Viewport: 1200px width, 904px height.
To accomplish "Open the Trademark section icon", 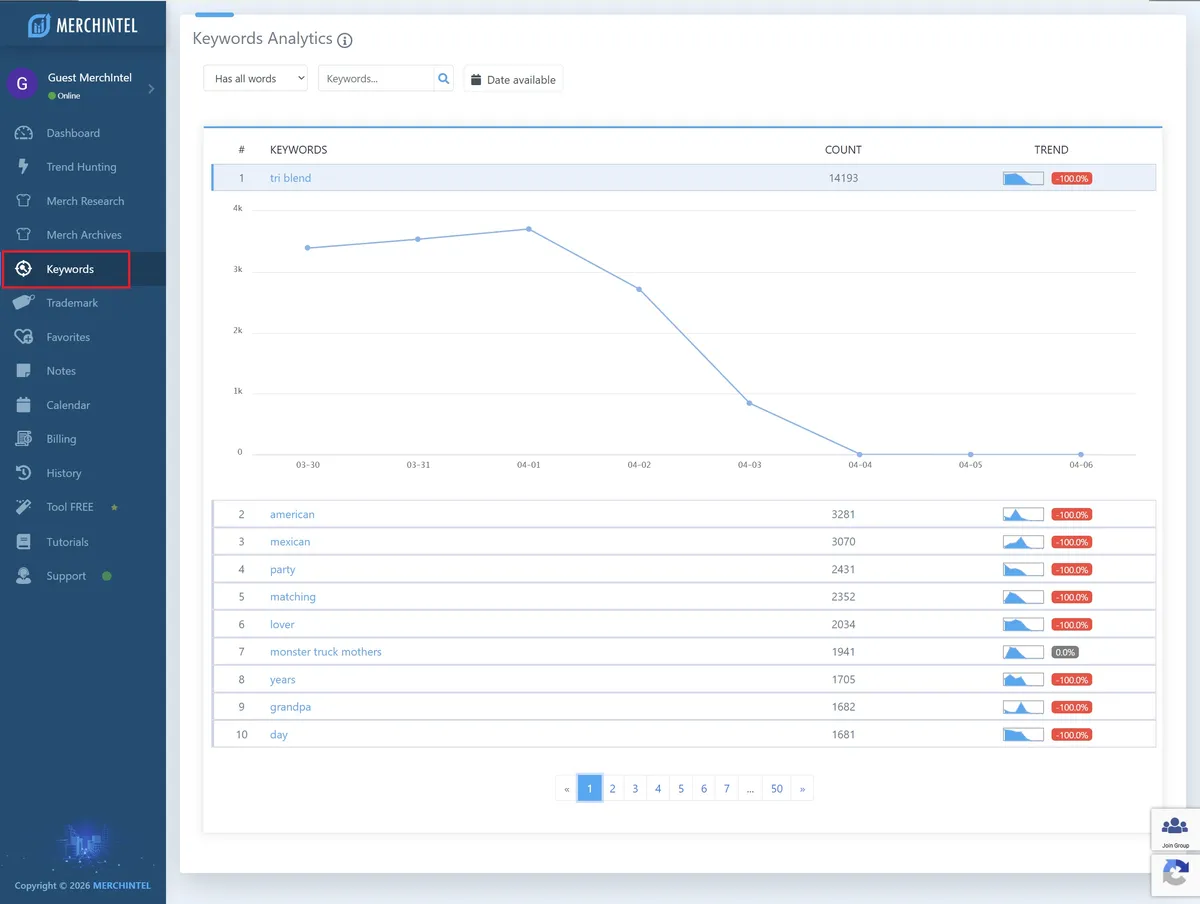I will point(25,302).
